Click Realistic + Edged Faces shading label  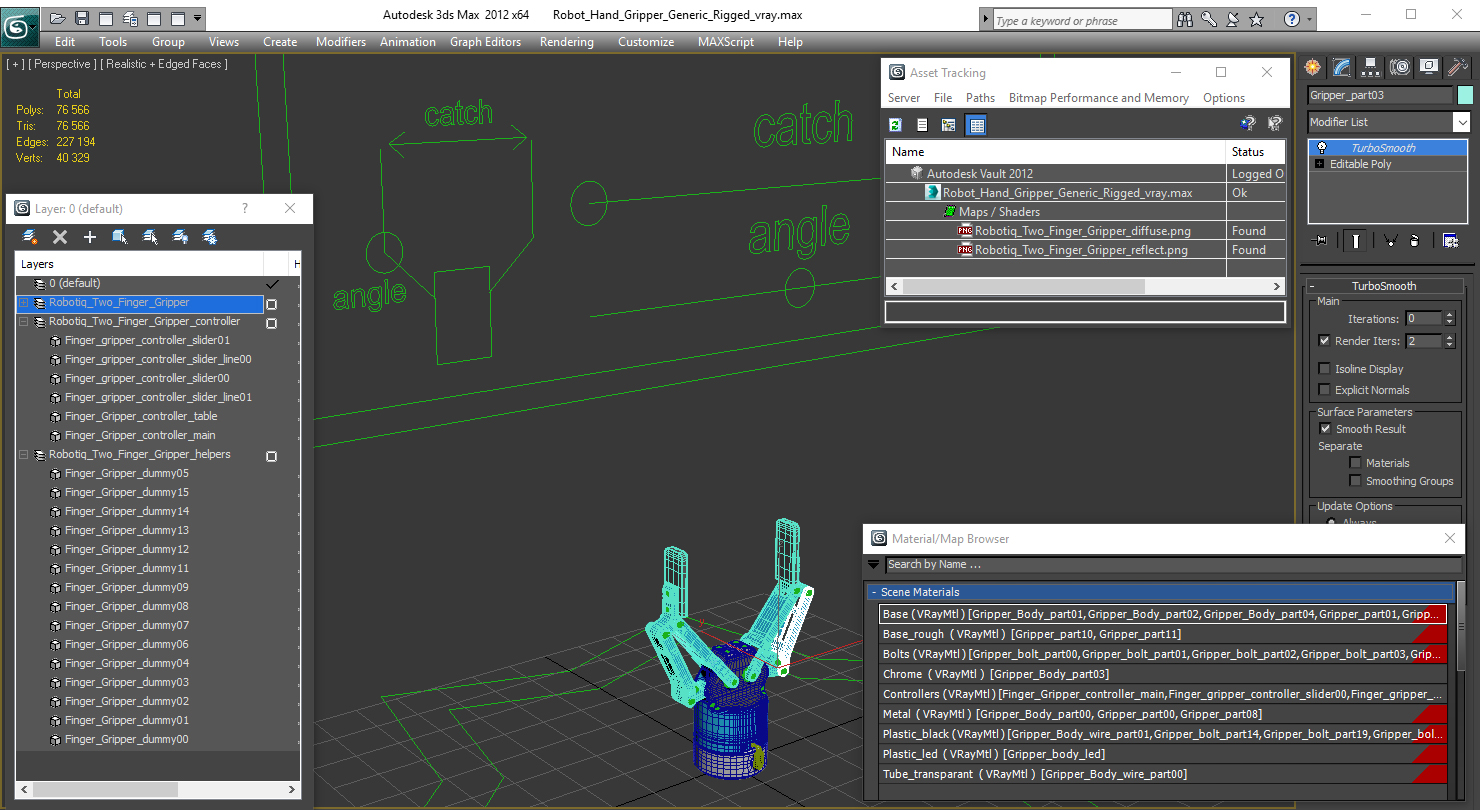165,64
